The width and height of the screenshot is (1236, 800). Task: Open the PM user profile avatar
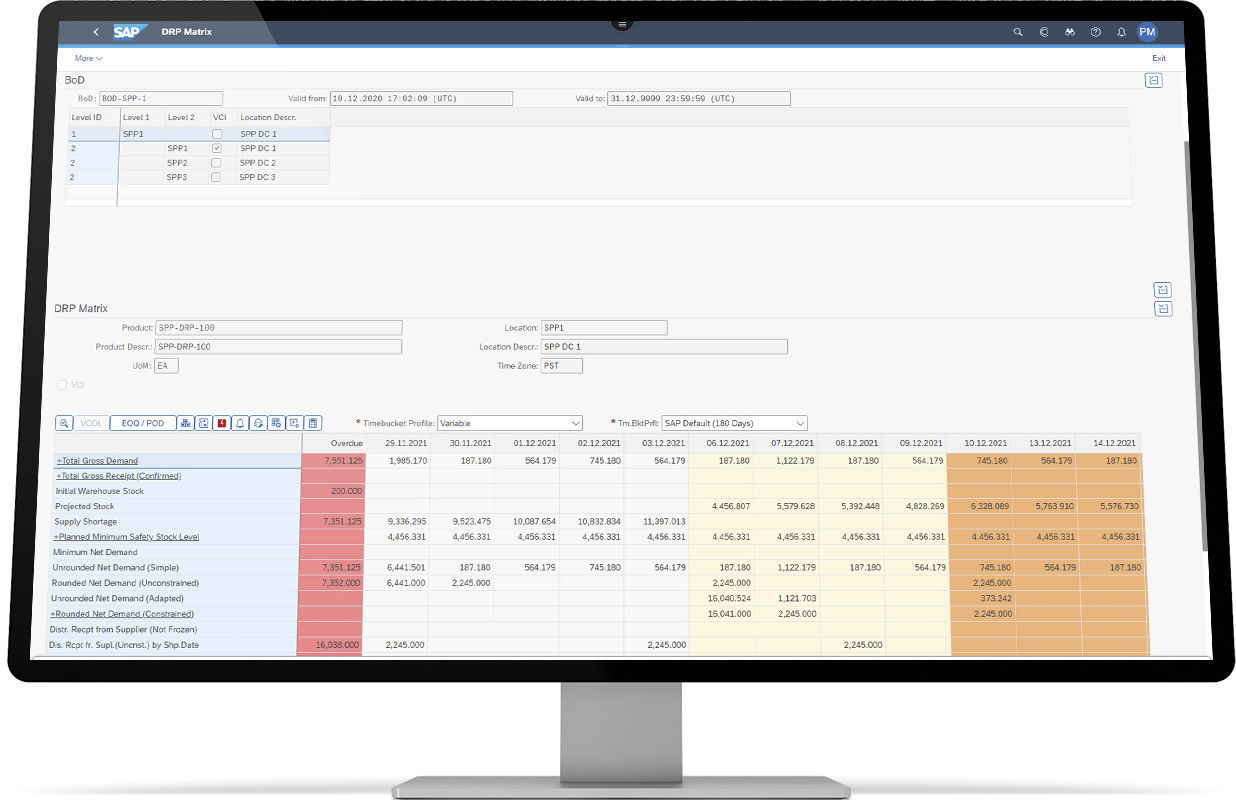pos(1146,31)
